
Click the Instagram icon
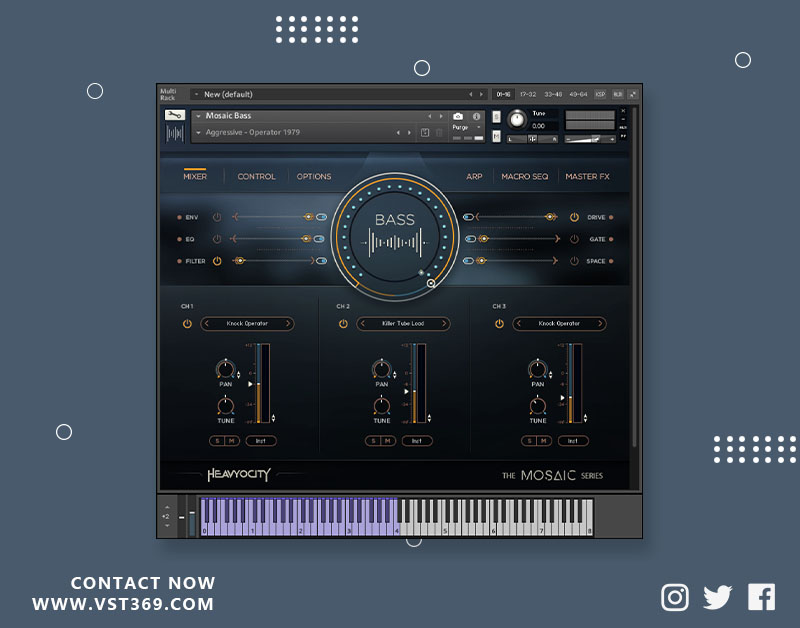pos(674,597)
